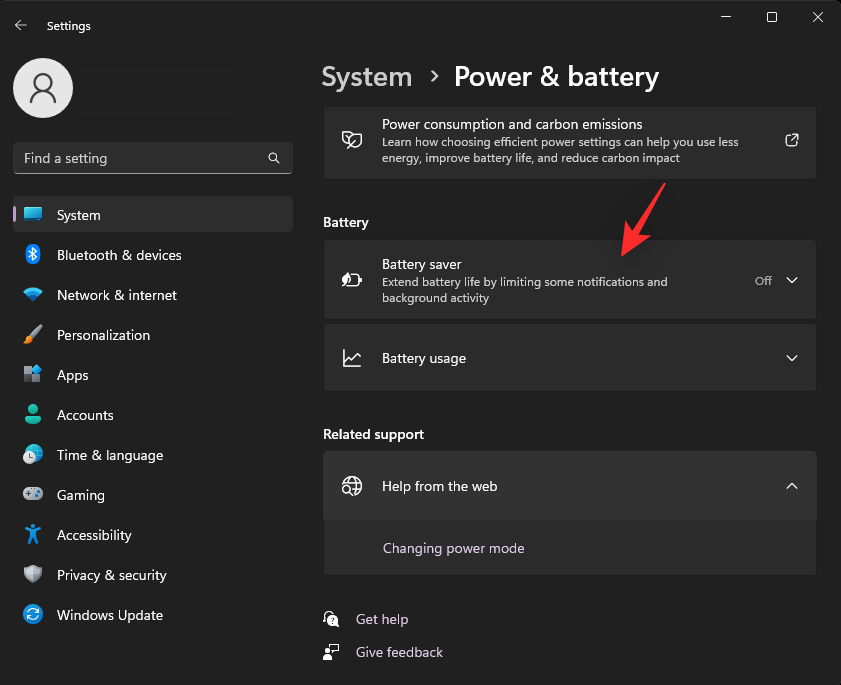Collapse the Help from the web section
The height and width of the screenshot is (685, 841).
point(791,486)
